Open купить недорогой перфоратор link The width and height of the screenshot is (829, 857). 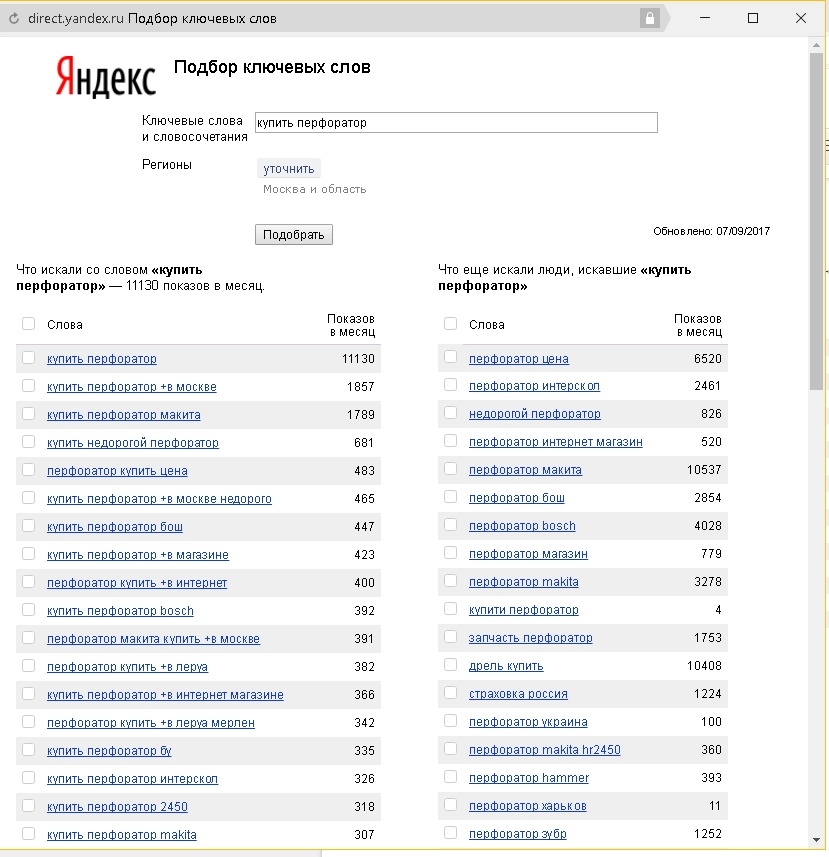(x=133, y=443)
